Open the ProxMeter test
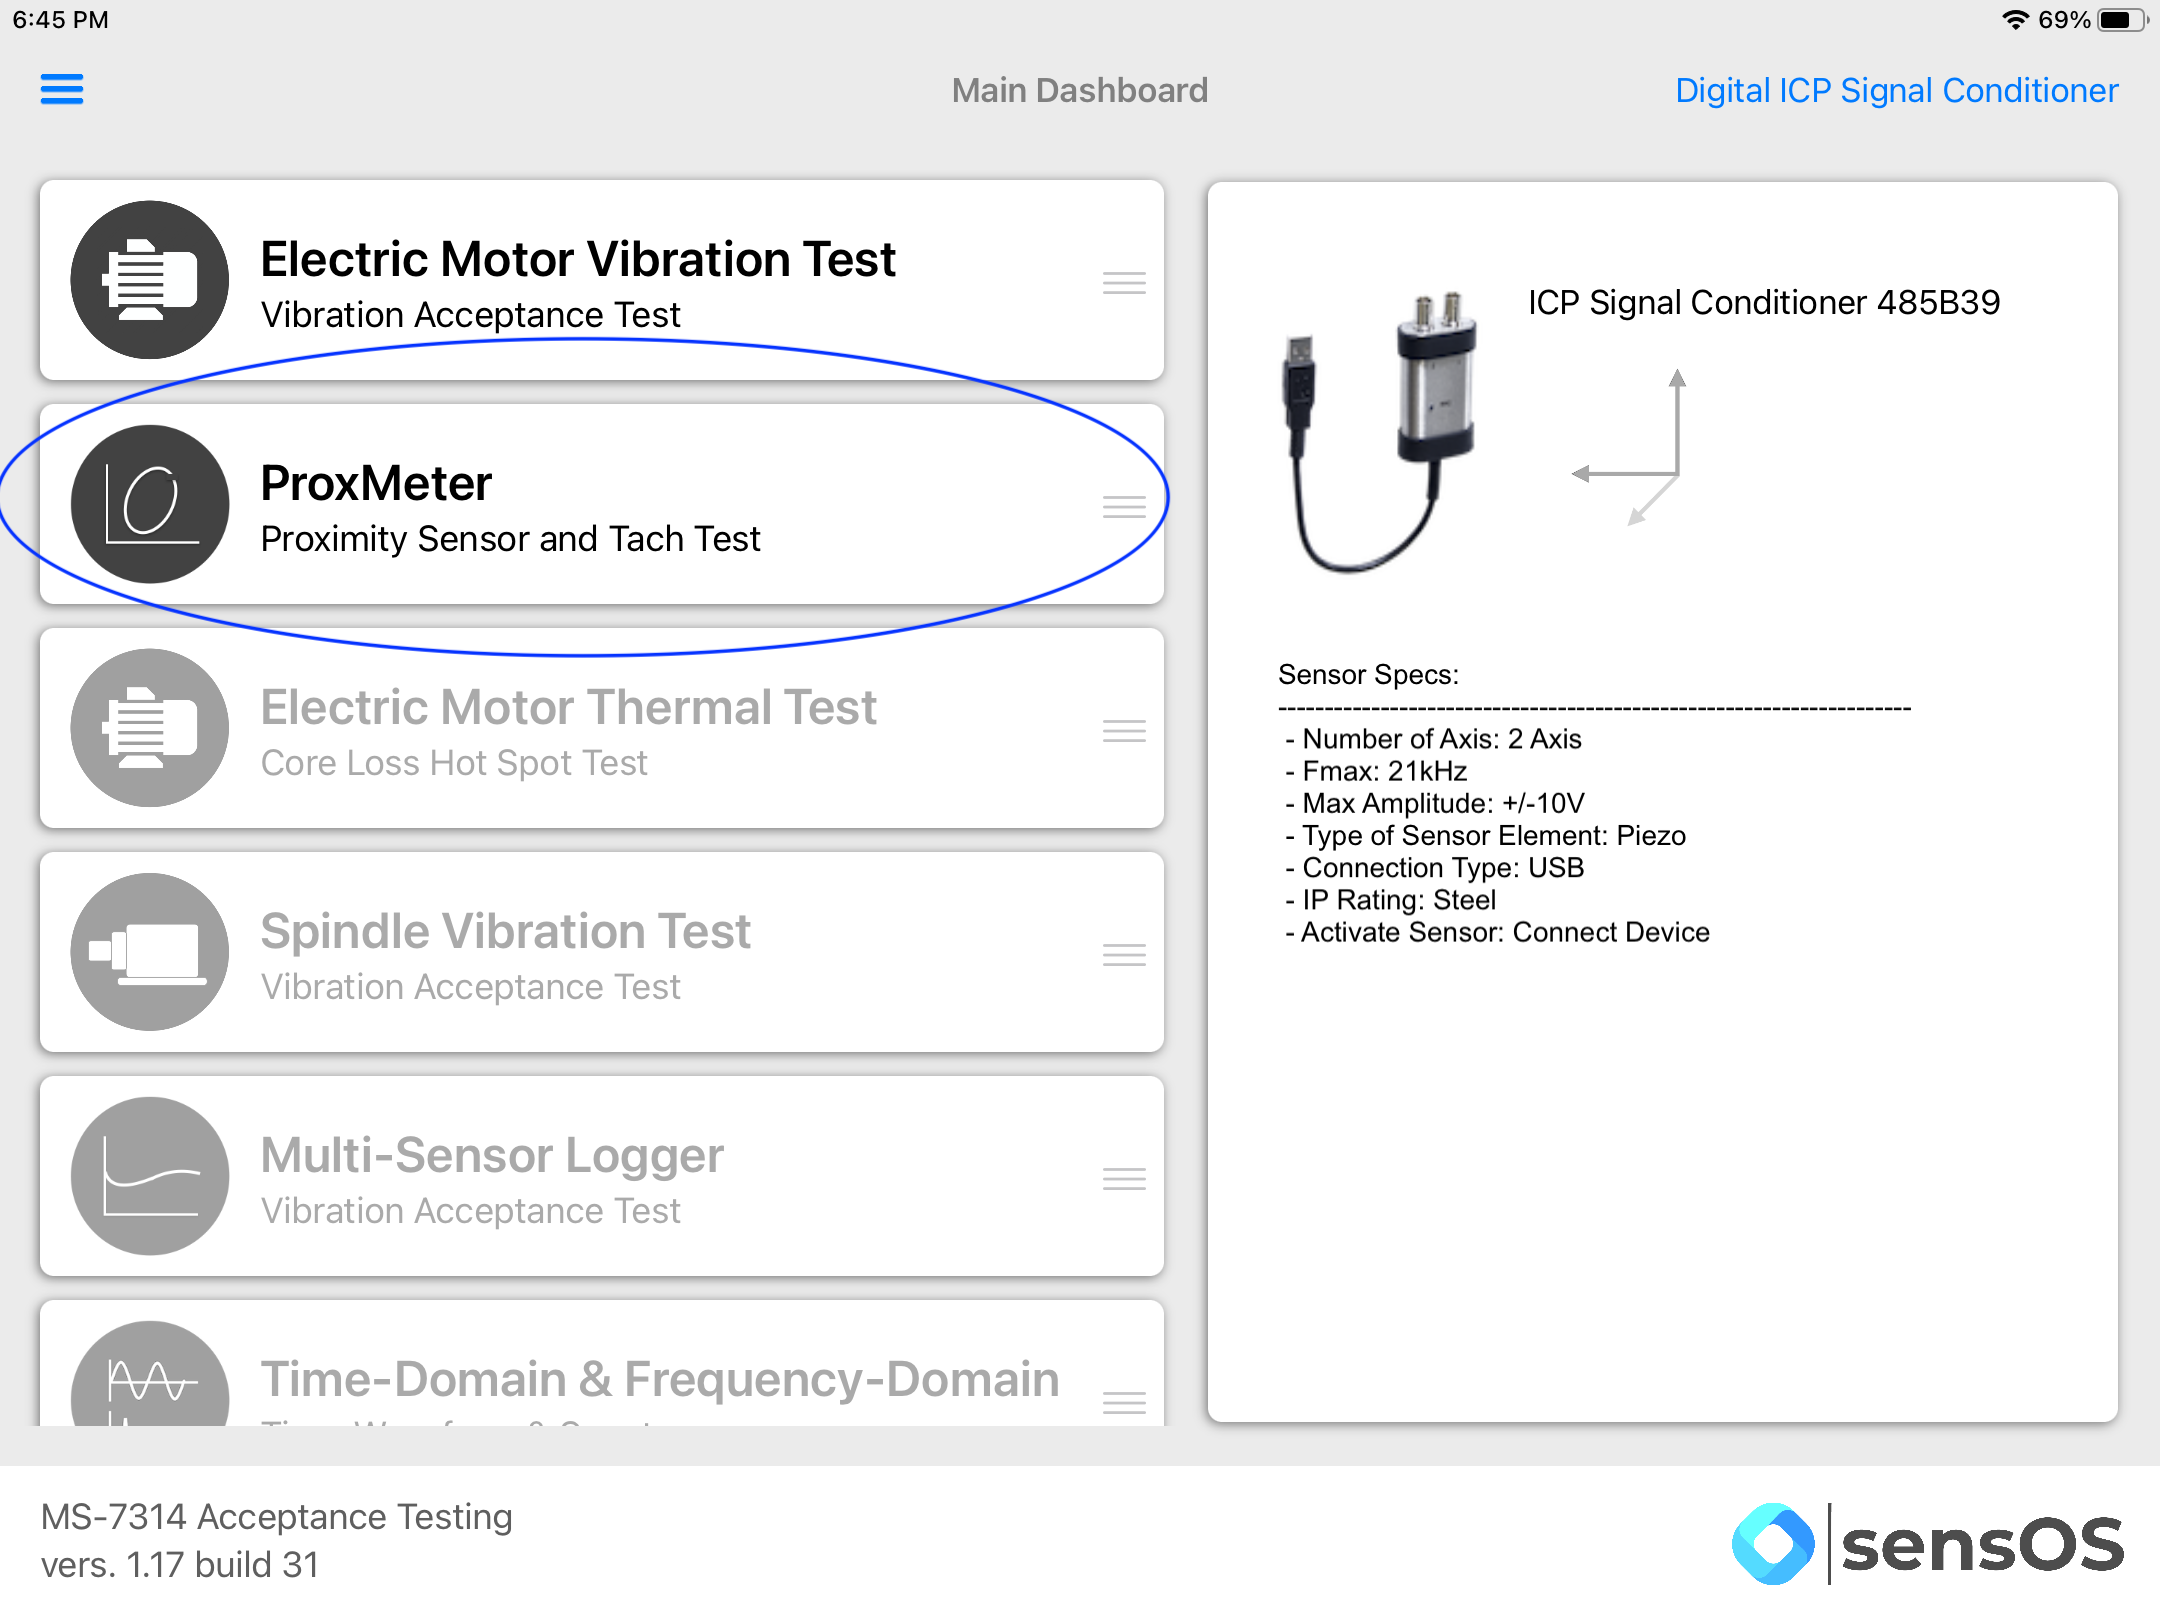 (602, 504)
